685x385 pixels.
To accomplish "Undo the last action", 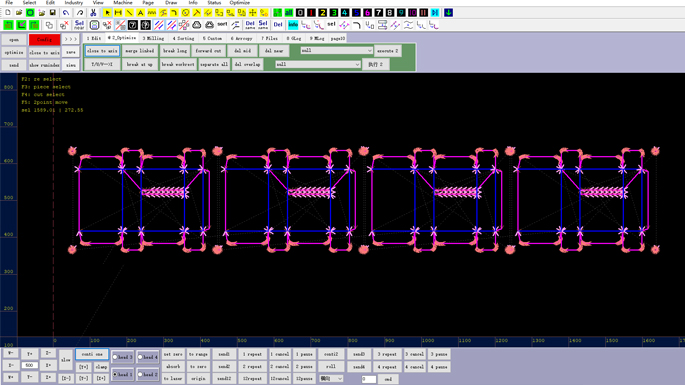I will click(x=66, y=13).
